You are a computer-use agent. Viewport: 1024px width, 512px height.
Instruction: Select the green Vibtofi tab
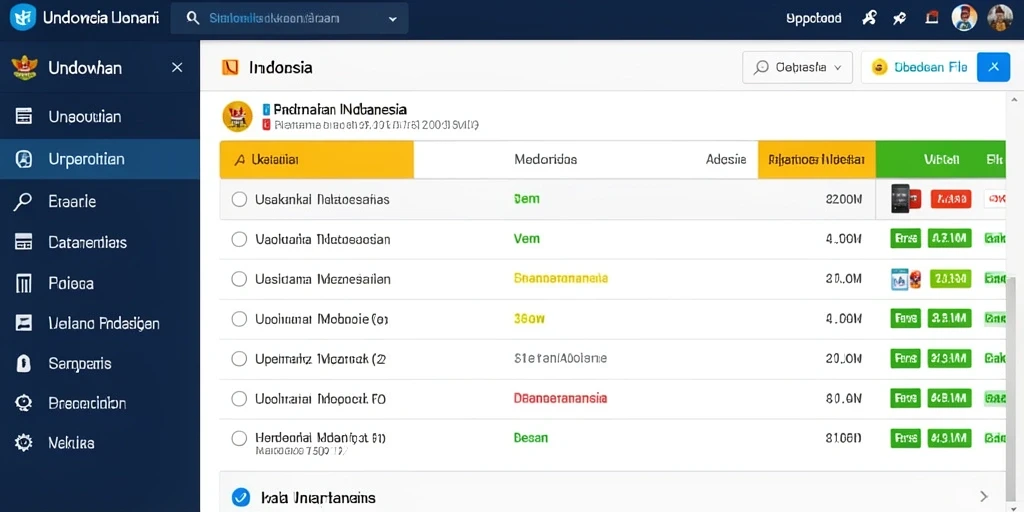pyautogui.click(x=940, y=159)
